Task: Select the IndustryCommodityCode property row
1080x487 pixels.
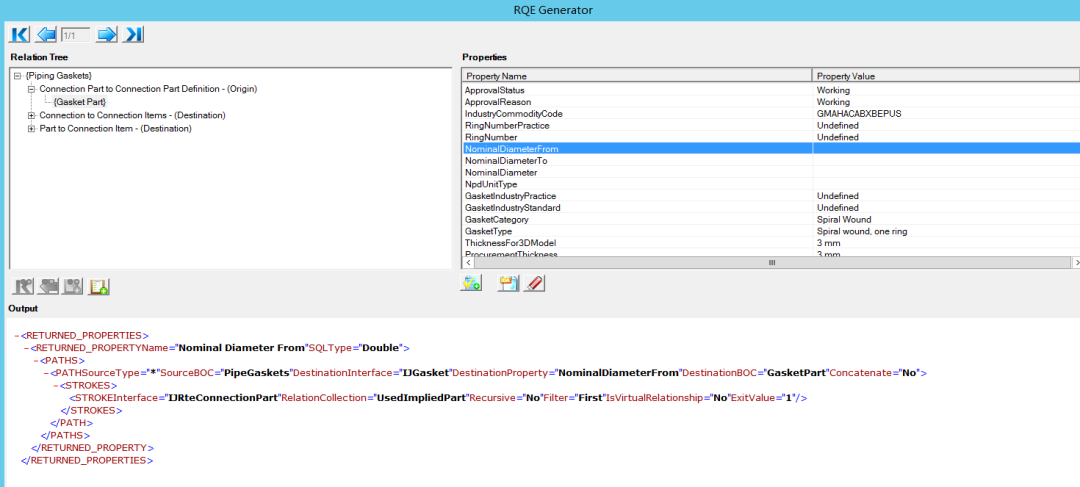Action: click(x=770, y=114)
